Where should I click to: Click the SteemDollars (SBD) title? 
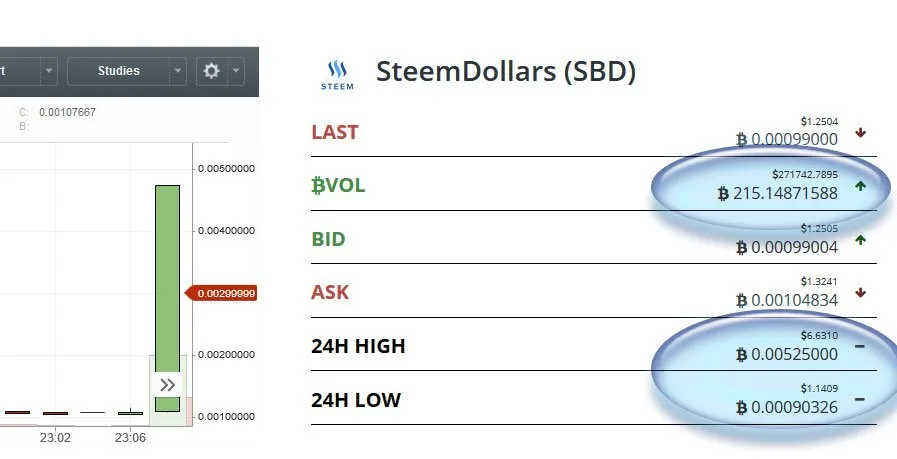point(506,72)
